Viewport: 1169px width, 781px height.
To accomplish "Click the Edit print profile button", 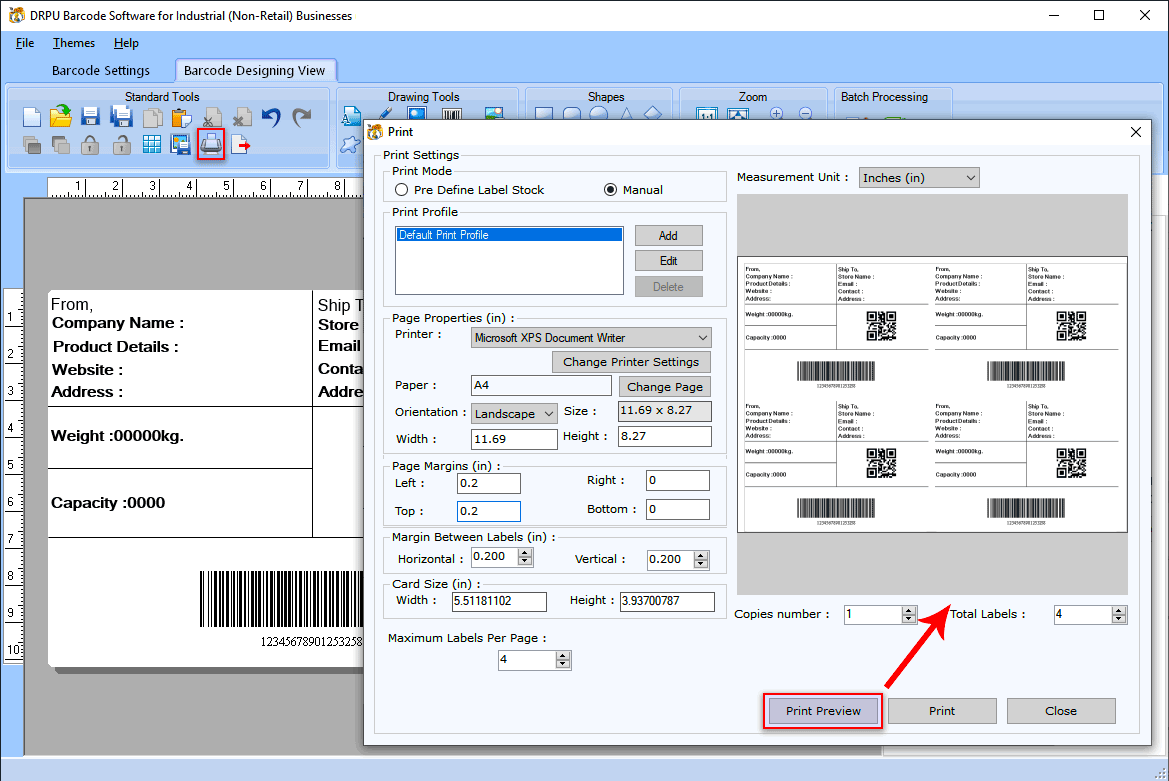I will tap(669, 261).
